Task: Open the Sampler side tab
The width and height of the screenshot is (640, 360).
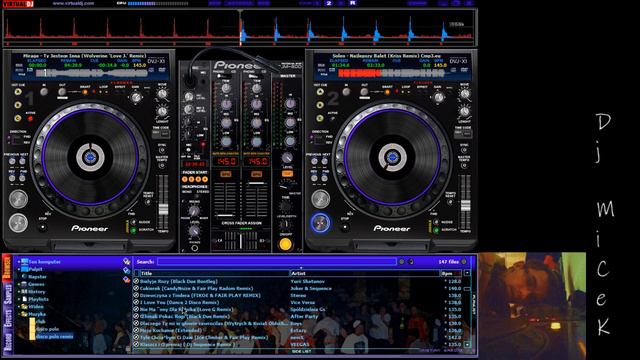Action: [7, 294]
